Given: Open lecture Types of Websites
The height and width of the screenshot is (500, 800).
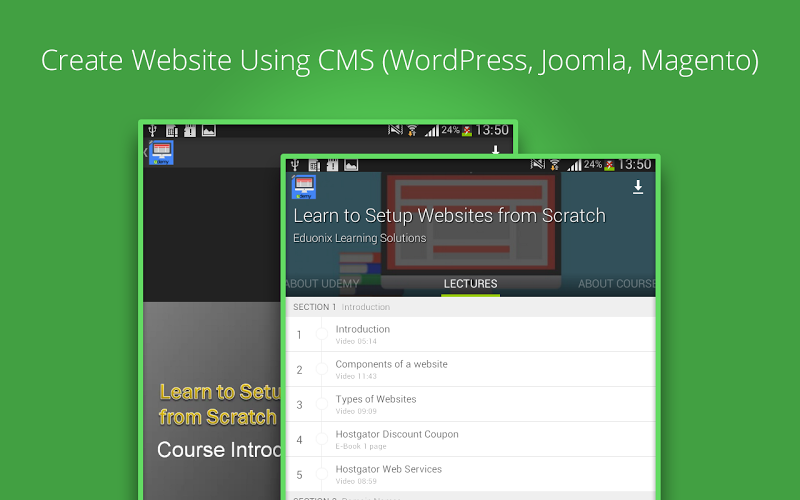Looking at the screenshot, I should tap(470, 404).
